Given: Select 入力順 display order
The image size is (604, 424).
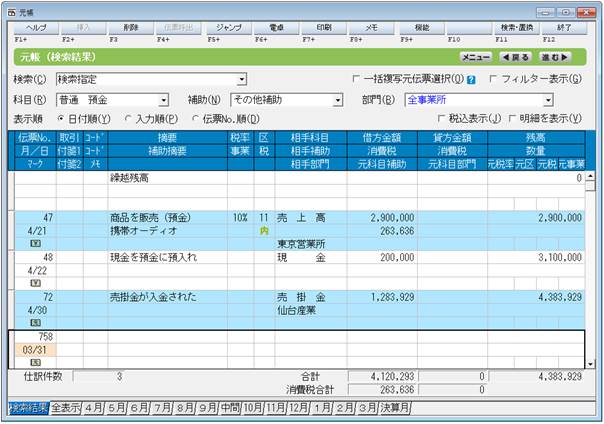Looking at the screenshot, I should click(128, 119).
